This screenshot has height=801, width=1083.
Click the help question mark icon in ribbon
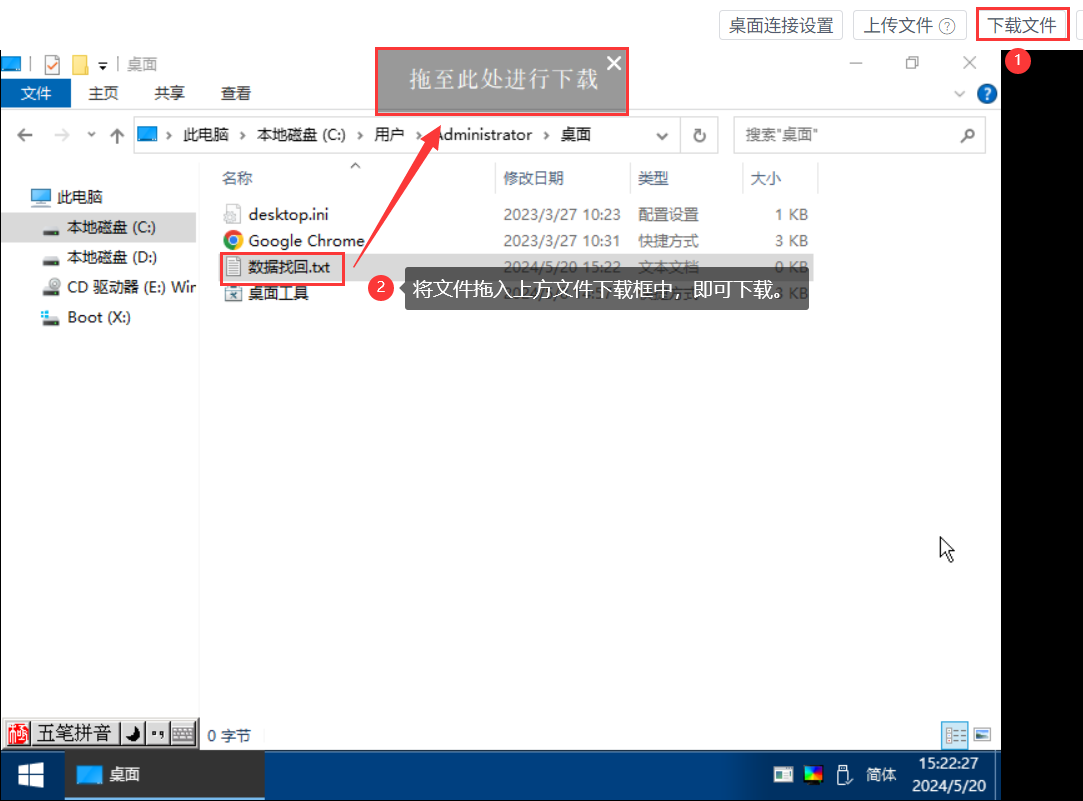(987, 94)
